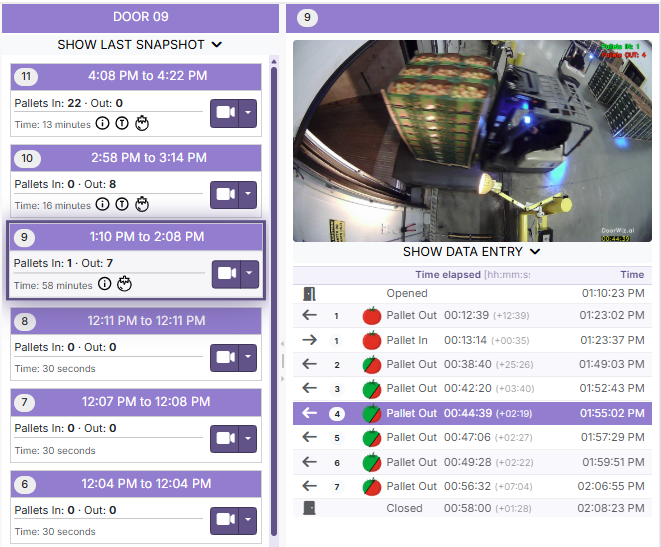Image resolution: width=661 pixels, height=547 pixels.
Task: Click 'Pallets In: 0 · Out: 8' text
Action: pos(65,185)
